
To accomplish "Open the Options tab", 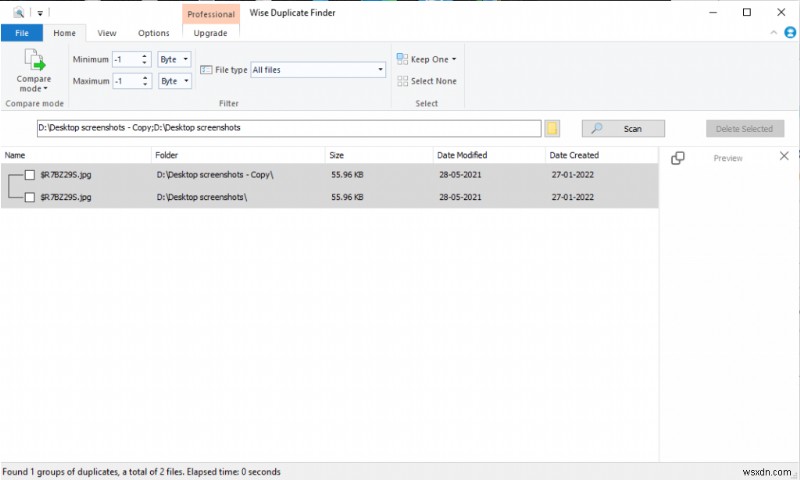I will click(x=154, y=33).
